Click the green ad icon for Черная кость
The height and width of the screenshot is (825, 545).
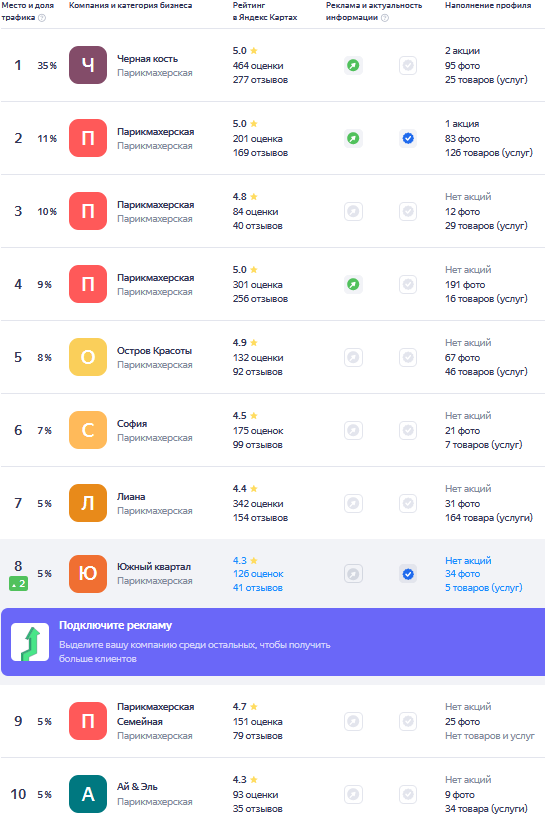[x=353, y=65]
